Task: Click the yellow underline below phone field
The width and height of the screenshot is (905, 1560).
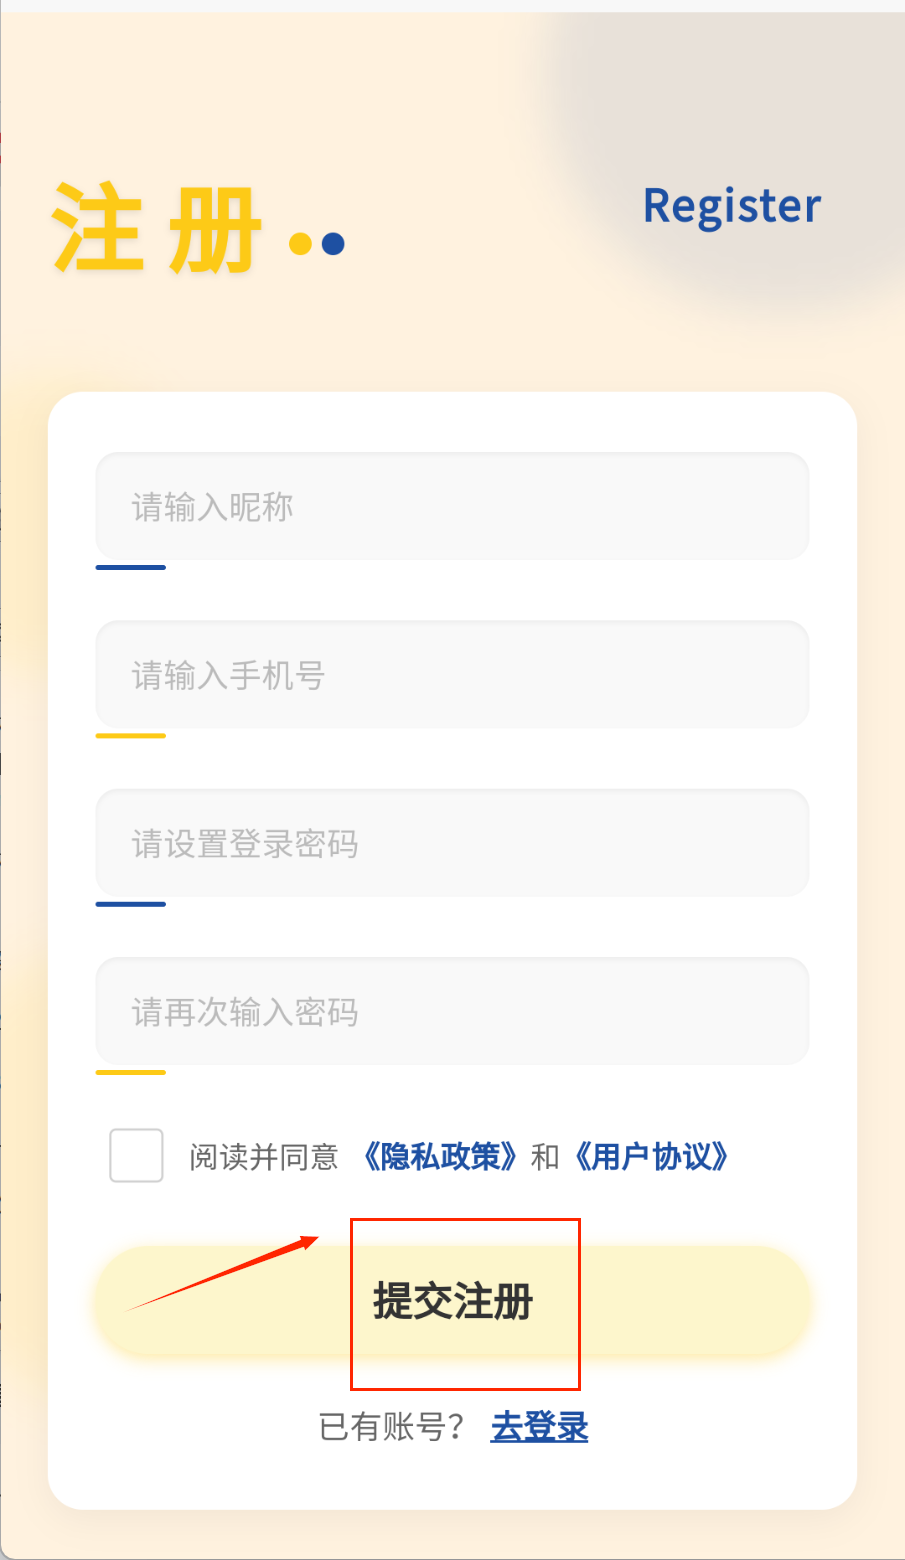Action: coord(131,736)
